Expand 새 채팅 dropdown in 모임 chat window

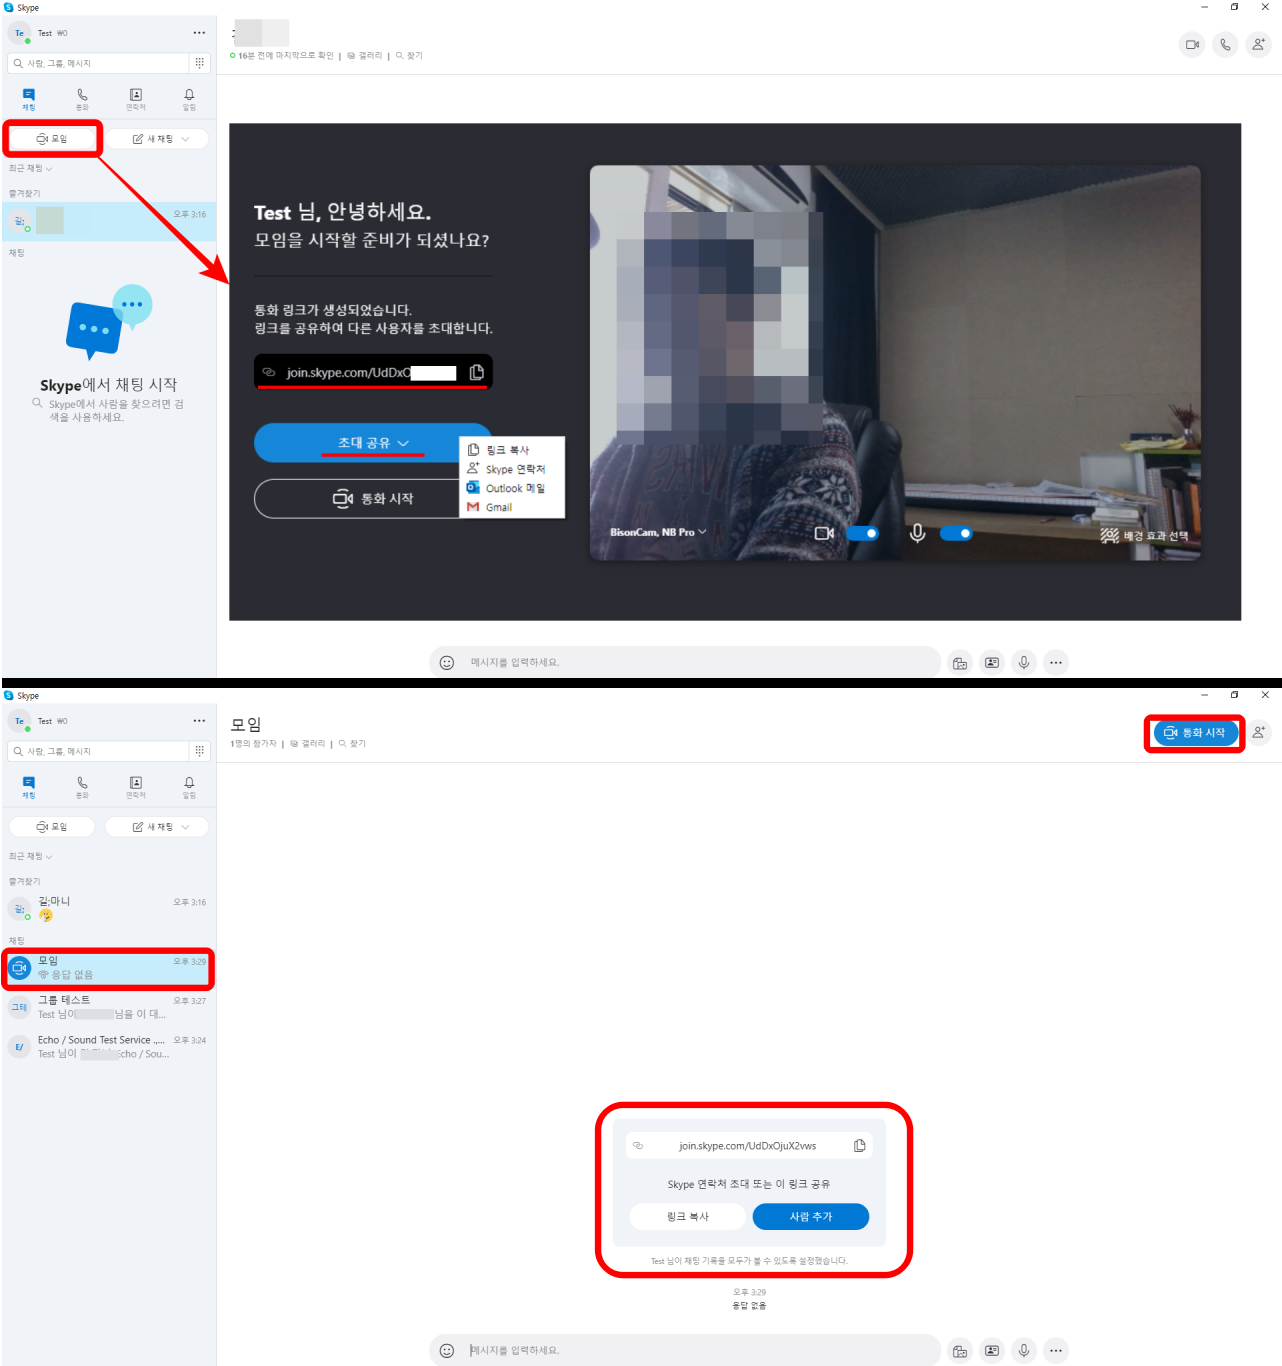point(157,827)
